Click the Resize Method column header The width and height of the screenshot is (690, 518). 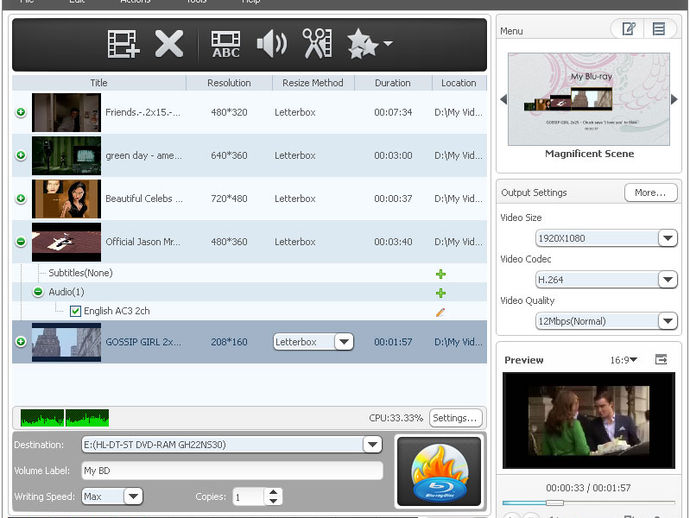[x=313, y=83]
